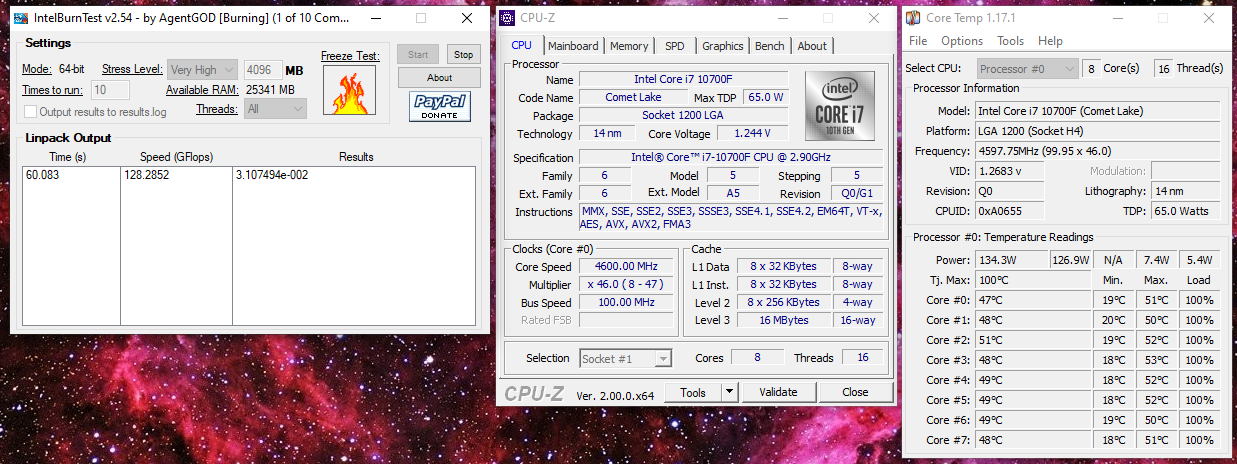The image size is (1237, 464).
Task: Click the PayPal Donate icon
Action: [x=440, y=106]
